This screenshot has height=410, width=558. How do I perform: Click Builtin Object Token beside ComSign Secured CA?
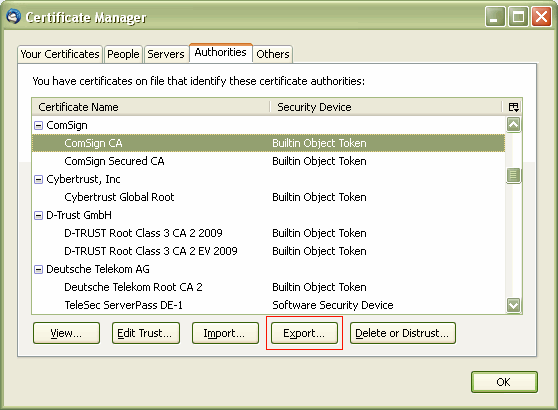click(319, 161)
